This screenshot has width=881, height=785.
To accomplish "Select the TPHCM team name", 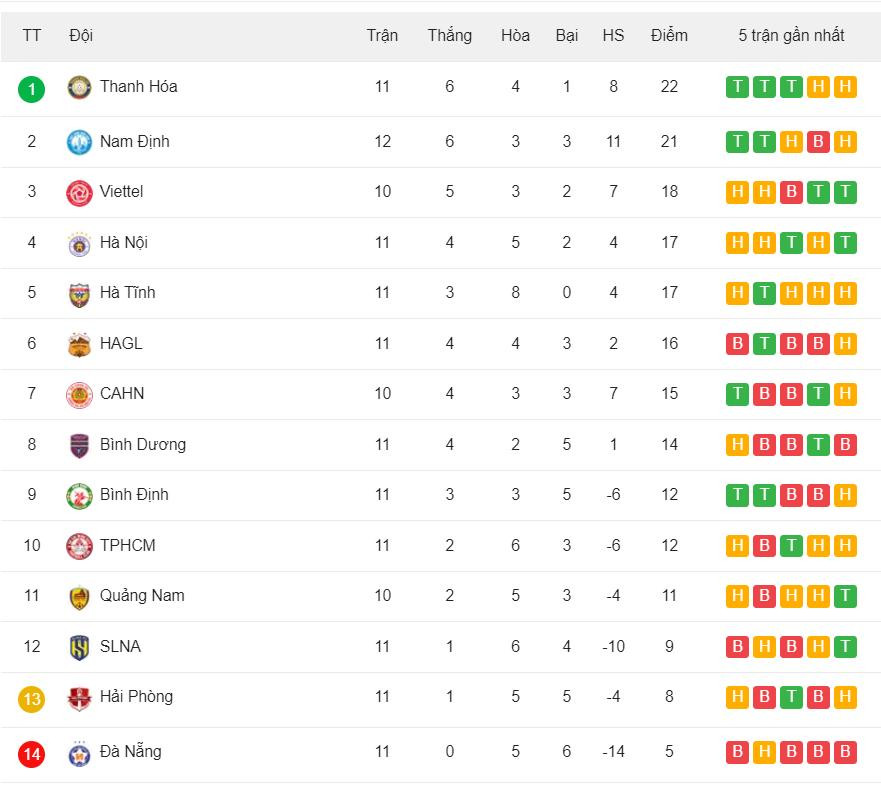I will 127,545.
